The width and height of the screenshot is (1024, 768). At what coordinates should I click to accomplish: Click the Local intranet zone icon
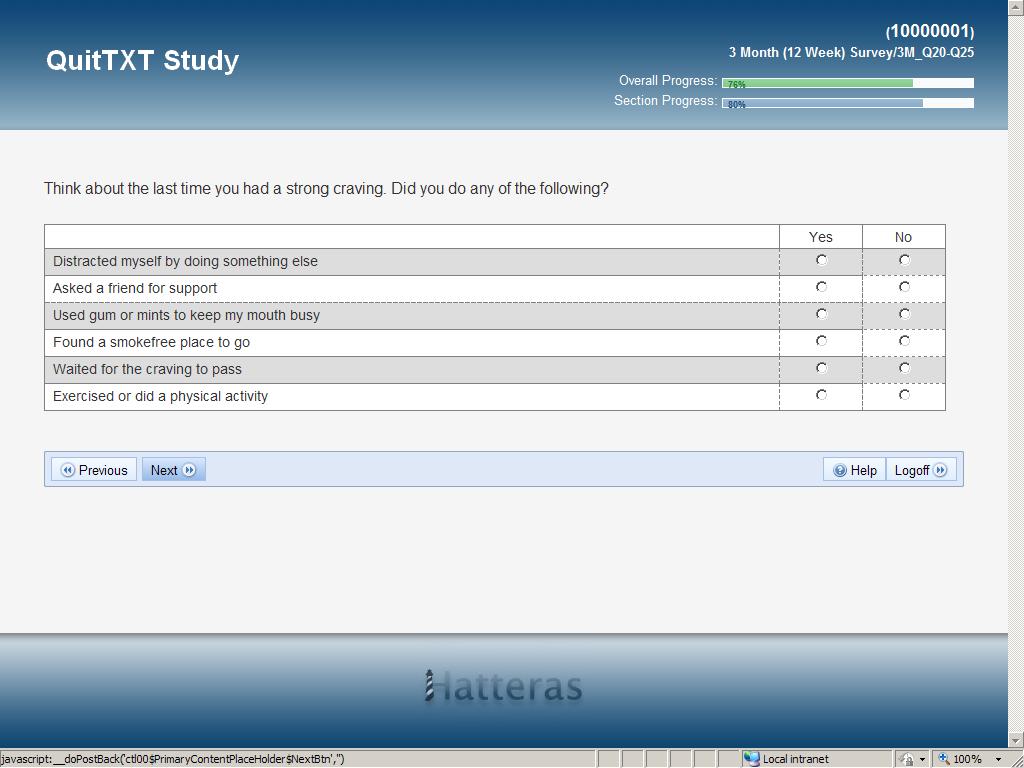(752, 759)
